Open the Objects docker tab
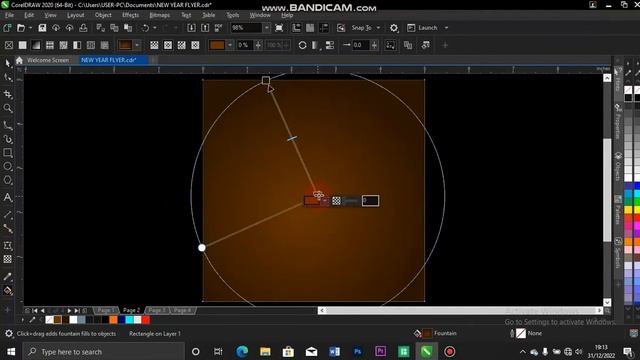Viewport: 640px width, 360px height. tap(618, 167)
